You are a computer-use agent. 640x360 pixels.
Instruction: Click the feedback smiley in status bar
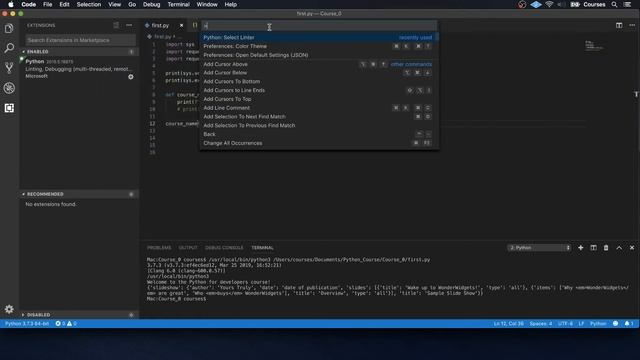[x=616, y=324]
